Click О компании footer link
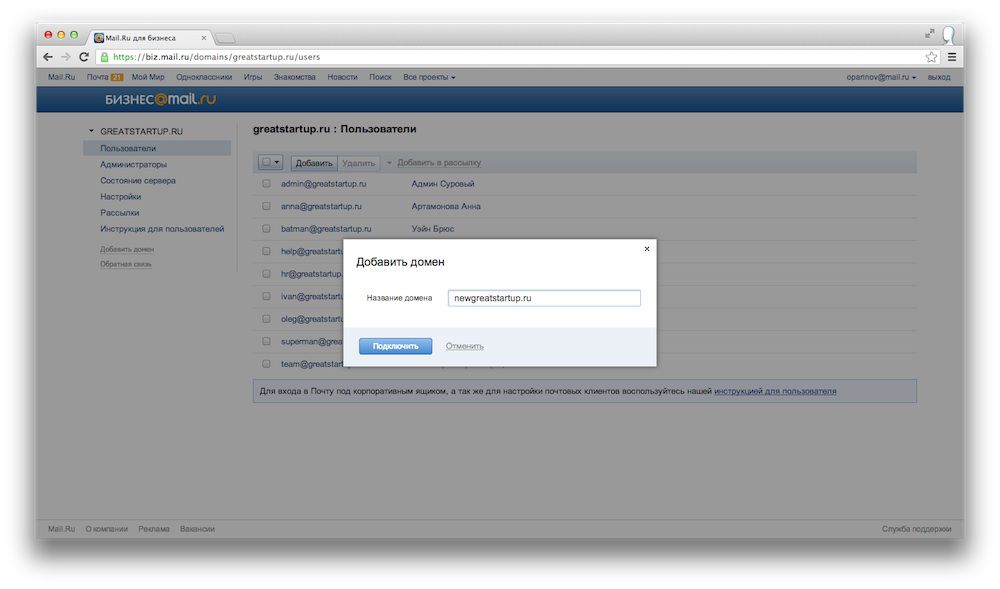 coord(107,529)
